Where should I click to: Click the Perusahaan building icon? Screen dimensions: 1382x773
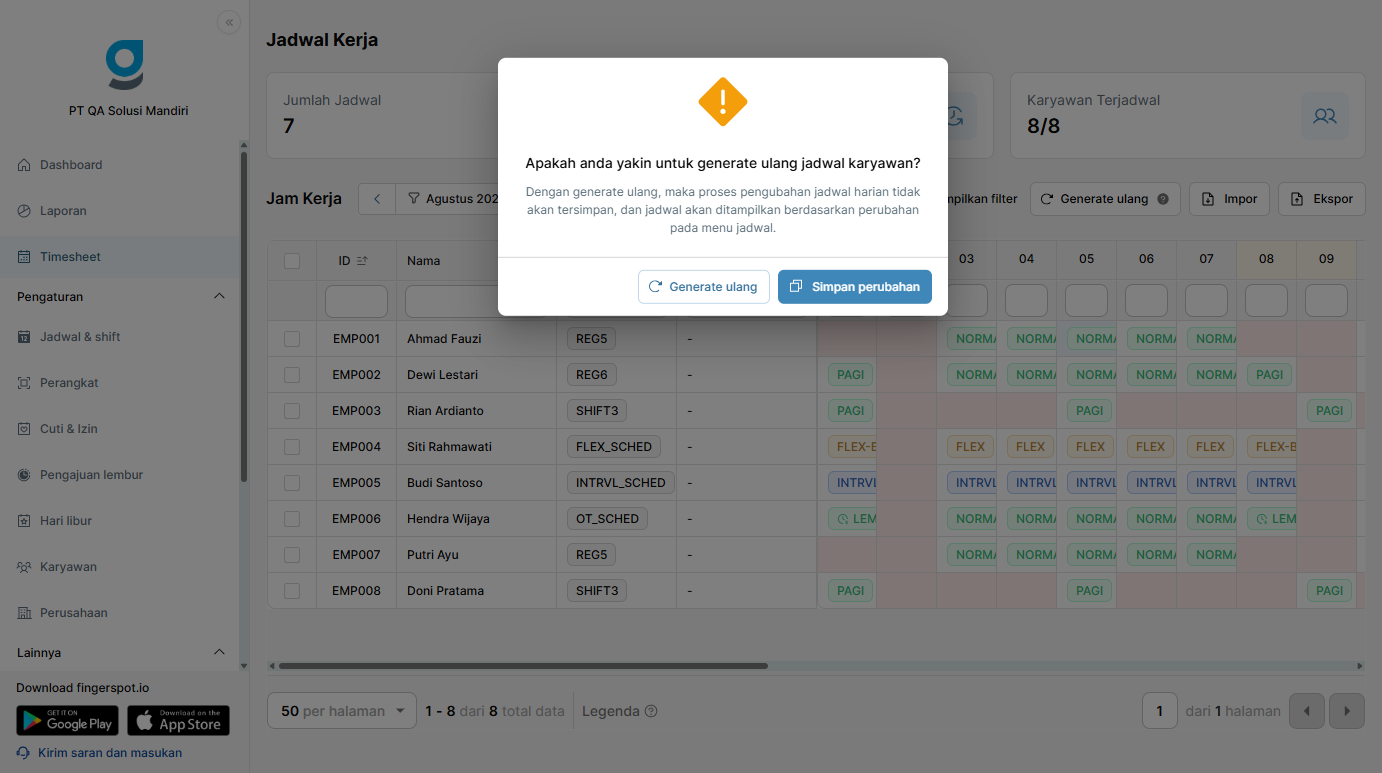[25, 613]
